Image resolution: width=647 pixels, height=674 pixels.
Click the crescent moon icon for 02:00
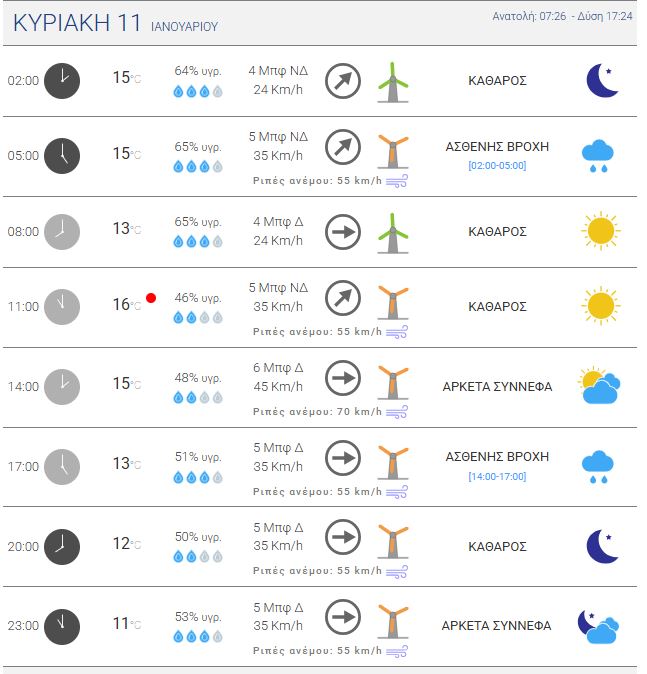click(601, 80)
